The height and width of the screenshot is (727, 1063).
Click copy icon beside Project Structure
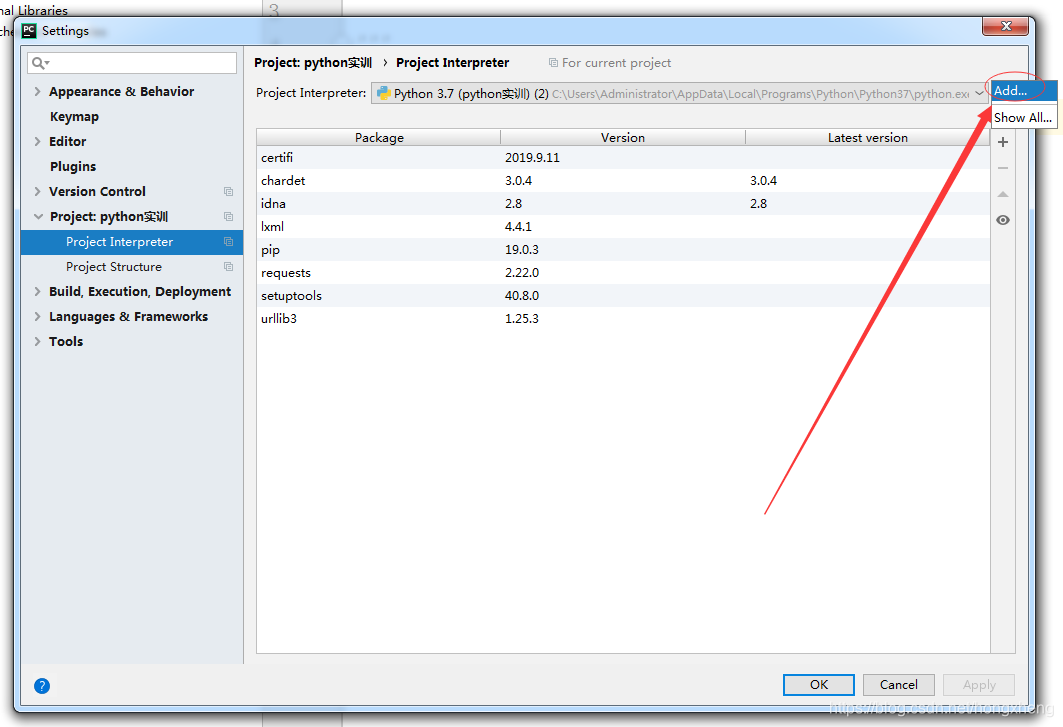pyautogui.click(x=229, y=267)
